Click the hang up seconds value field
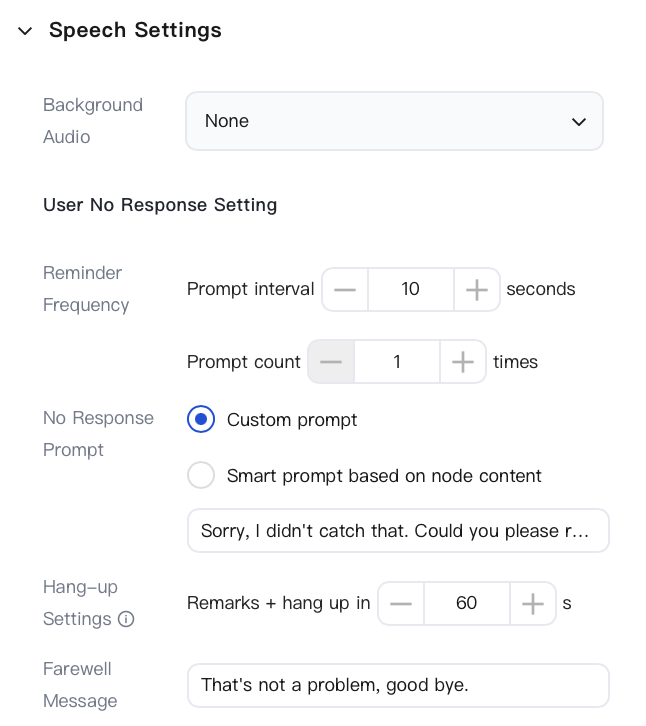 [467, 603]
